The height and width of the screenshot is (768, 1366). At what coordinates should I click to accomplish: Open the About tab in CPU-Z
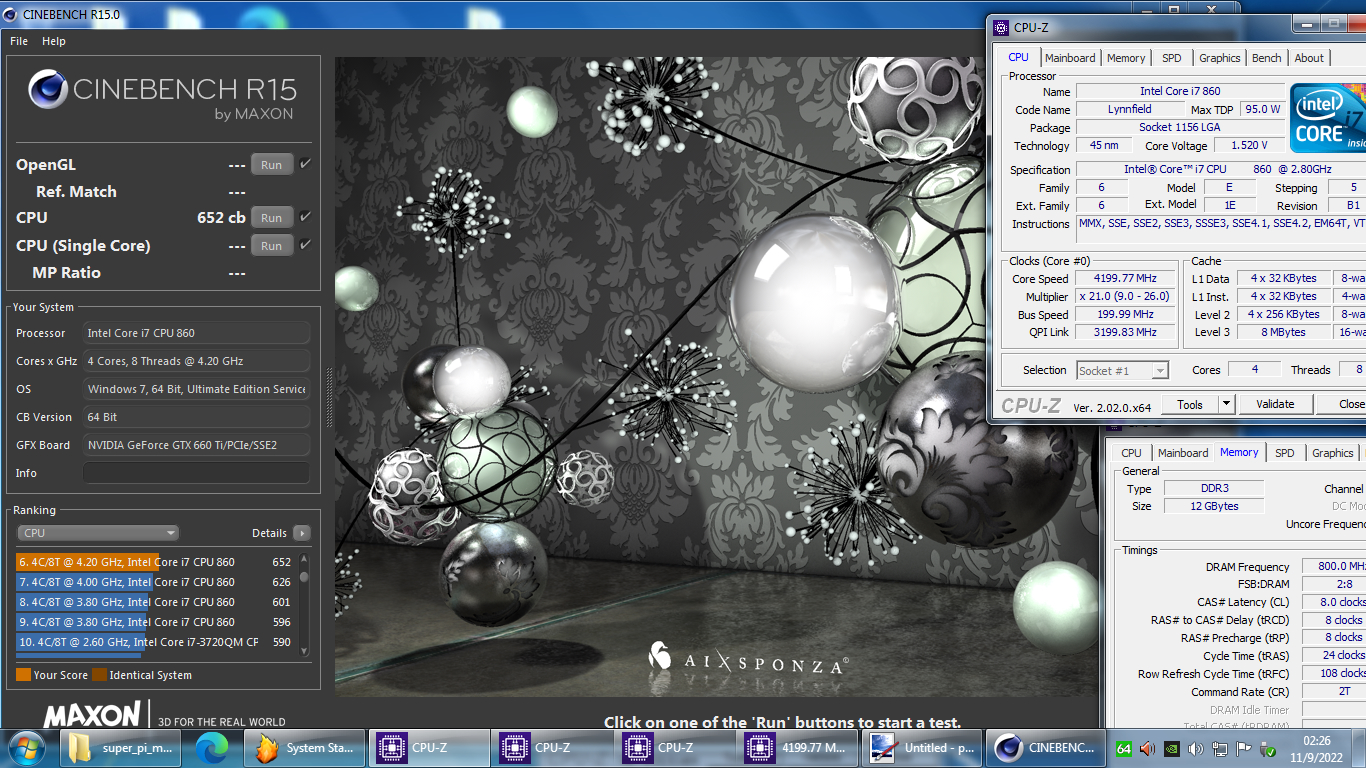[1309, 58]
